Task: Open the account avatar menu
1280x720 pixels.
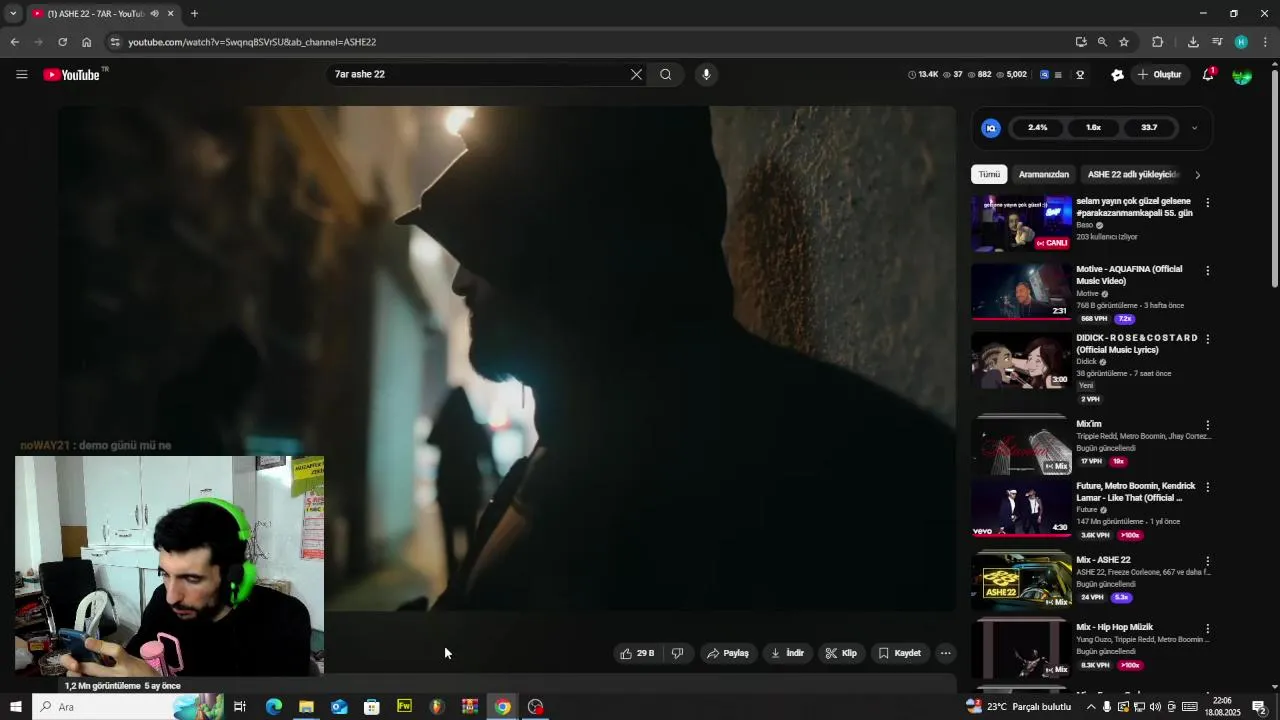Action: tap(1242, 75)
